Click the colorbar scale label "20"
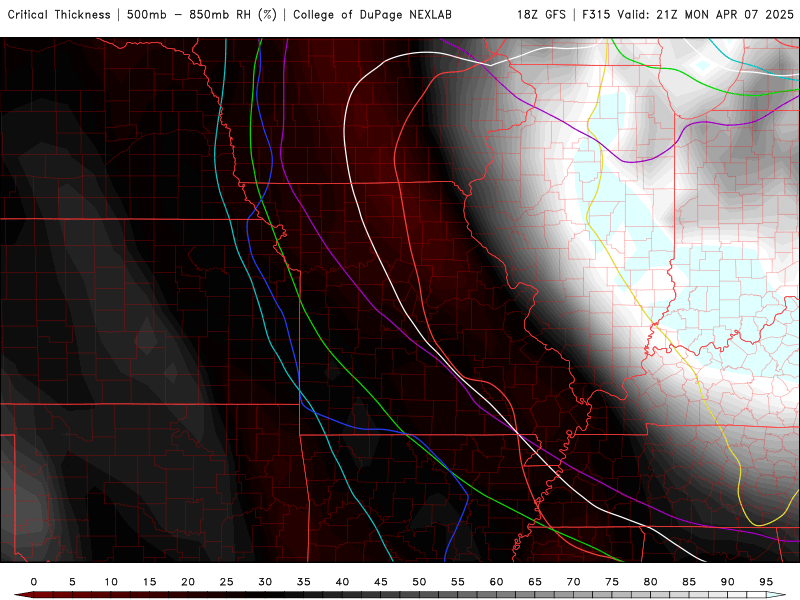This screenshot has height=600, width=800. [188, 582]
